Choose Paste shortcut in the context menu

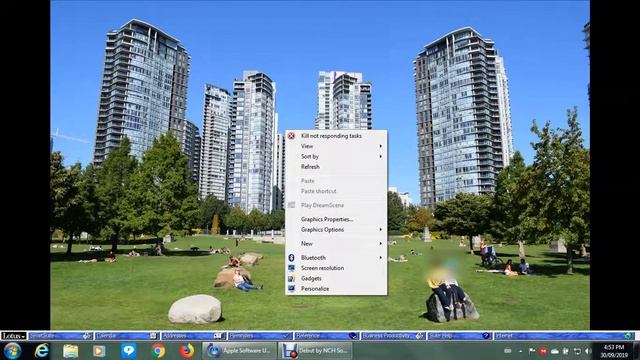tap(336, 191)
